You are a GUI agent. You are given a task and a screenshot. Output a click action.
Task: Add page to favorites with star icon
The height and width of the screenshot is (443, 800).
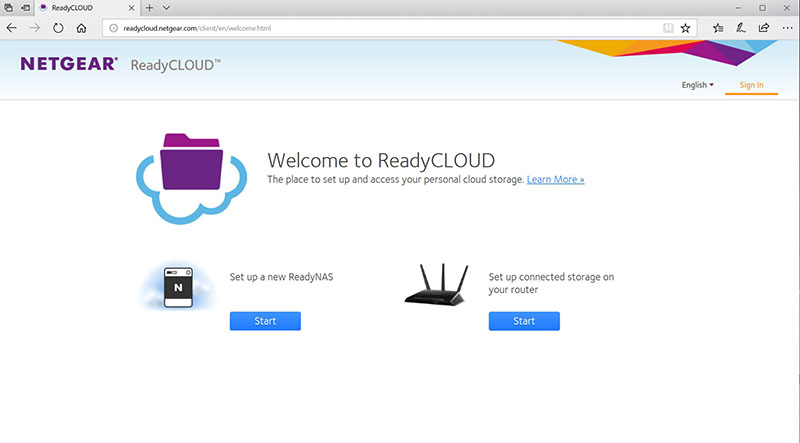[x=685, y=28]
